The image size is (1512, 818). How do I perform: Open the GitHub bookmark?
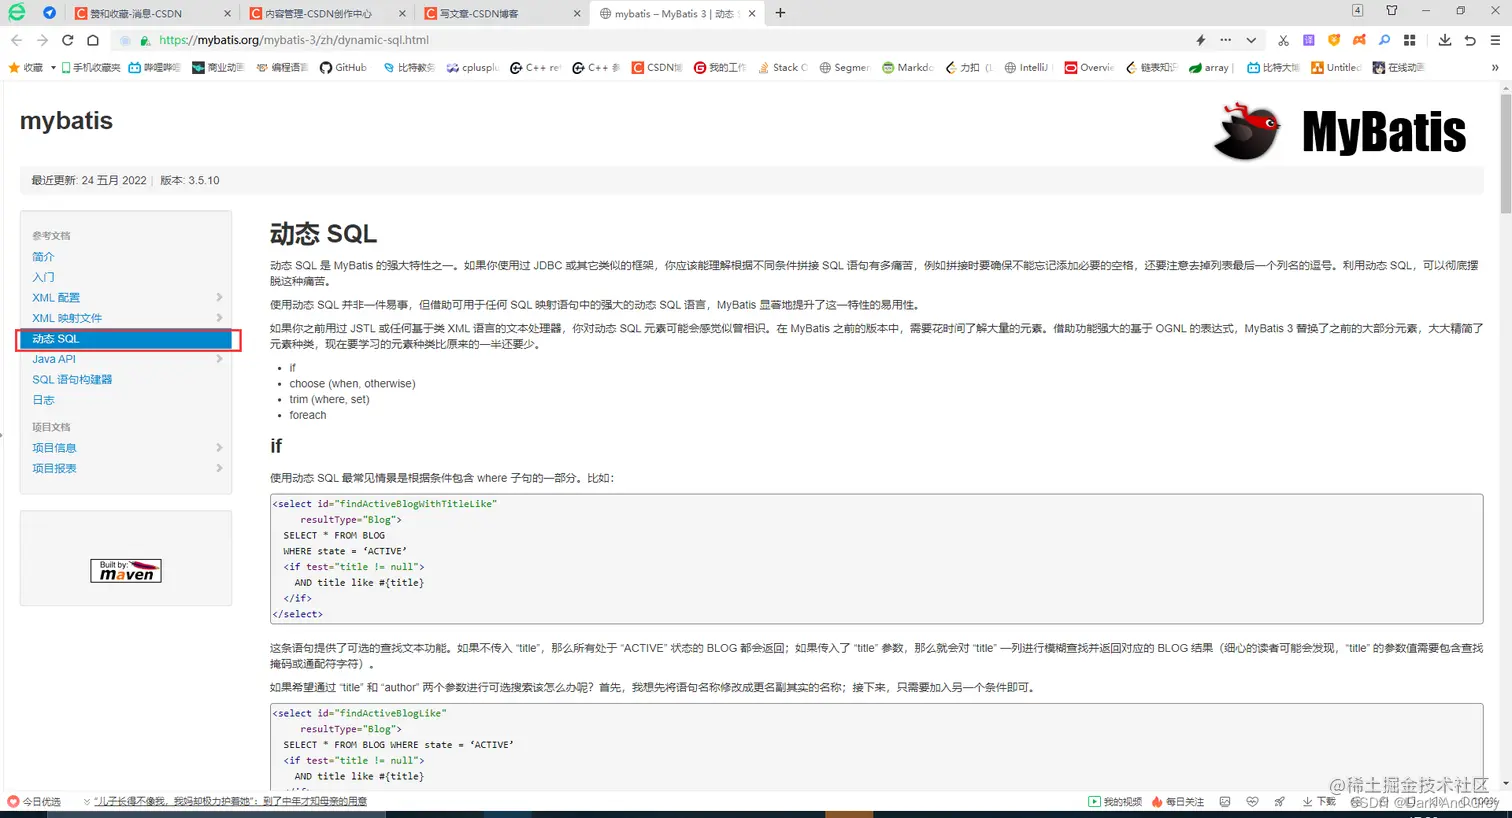click(343, 67)
